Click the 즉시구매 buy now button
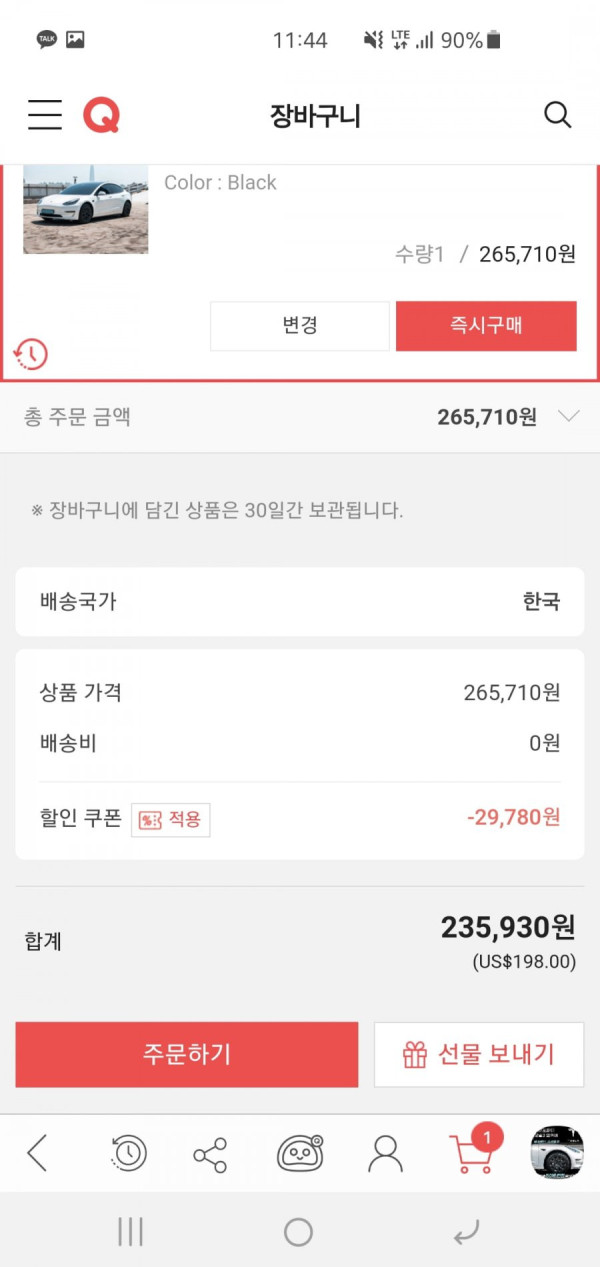600x1267 pixels. 486,326
